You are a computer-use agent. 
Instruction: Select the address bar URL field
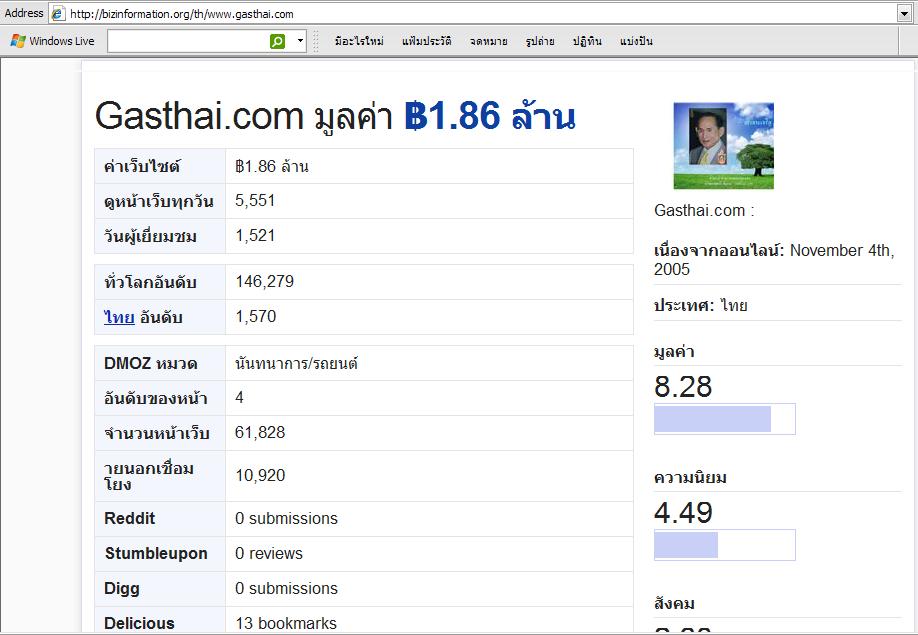coord(480,13)
